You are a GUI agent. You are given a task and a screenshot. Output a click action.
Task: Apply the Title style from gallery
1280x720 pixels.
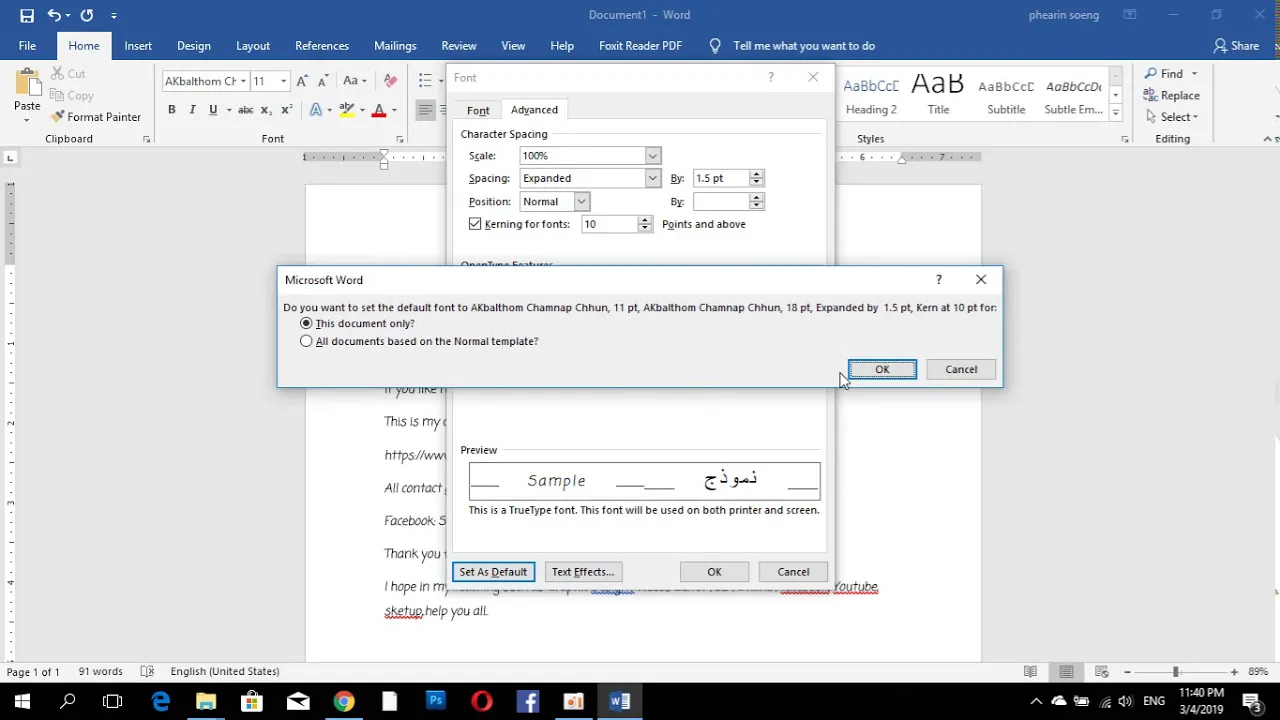tap(938, 94)
